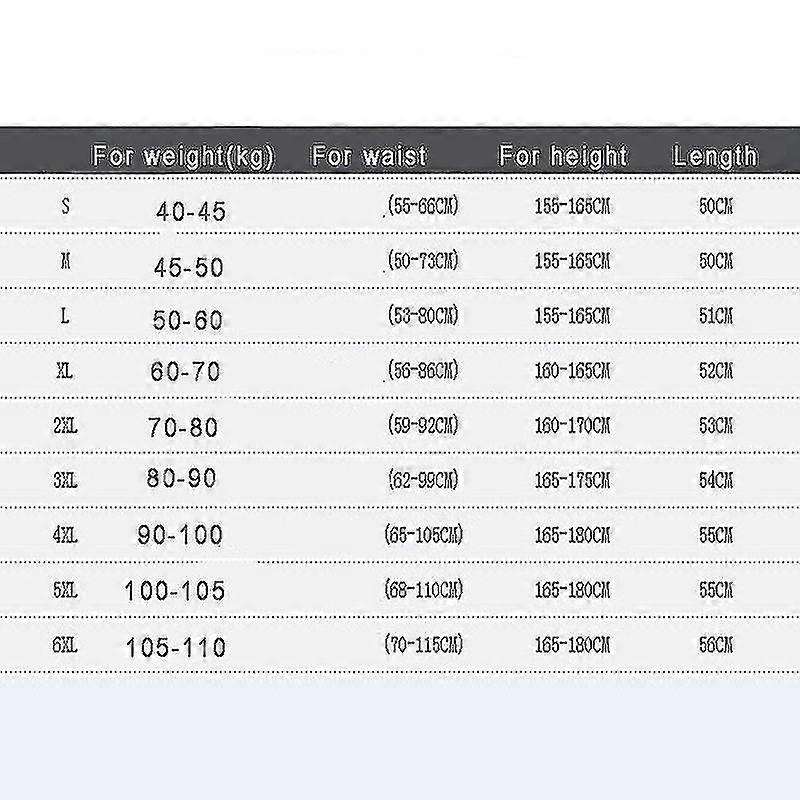Click the (65-105CM) waist measurement
Image resolution: width=800 pixels, height=800 pixels.
pyautogui.click(x=423, y=534)
